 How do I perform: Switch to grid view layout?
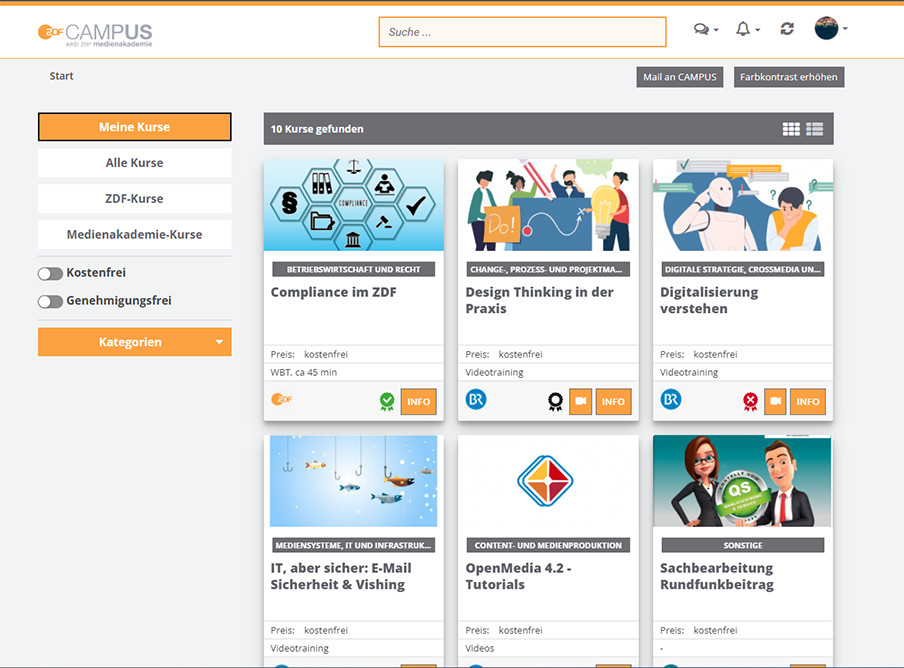(x=791, y=129)
